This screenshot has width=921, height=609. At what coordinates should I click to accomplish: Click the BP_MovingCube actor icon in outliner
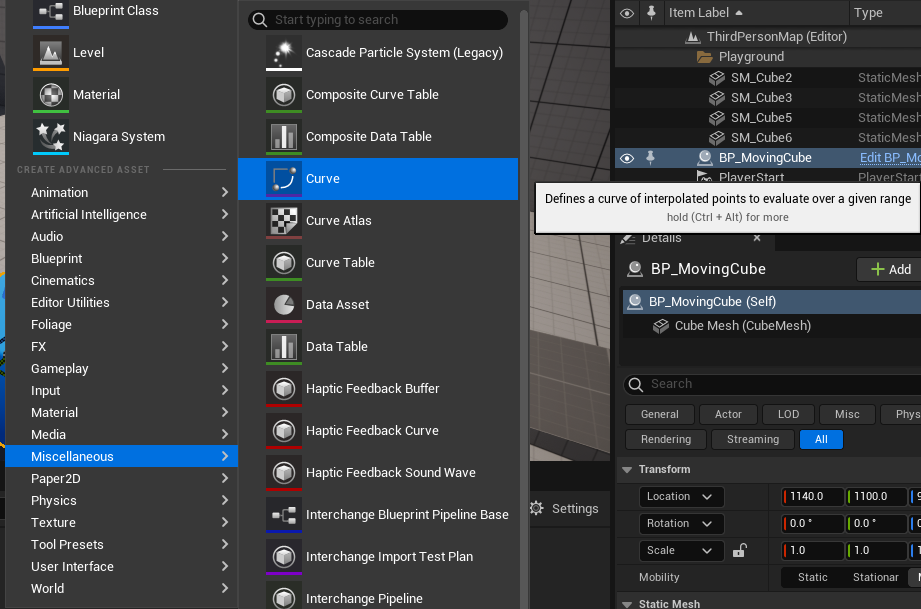point(705,157)
